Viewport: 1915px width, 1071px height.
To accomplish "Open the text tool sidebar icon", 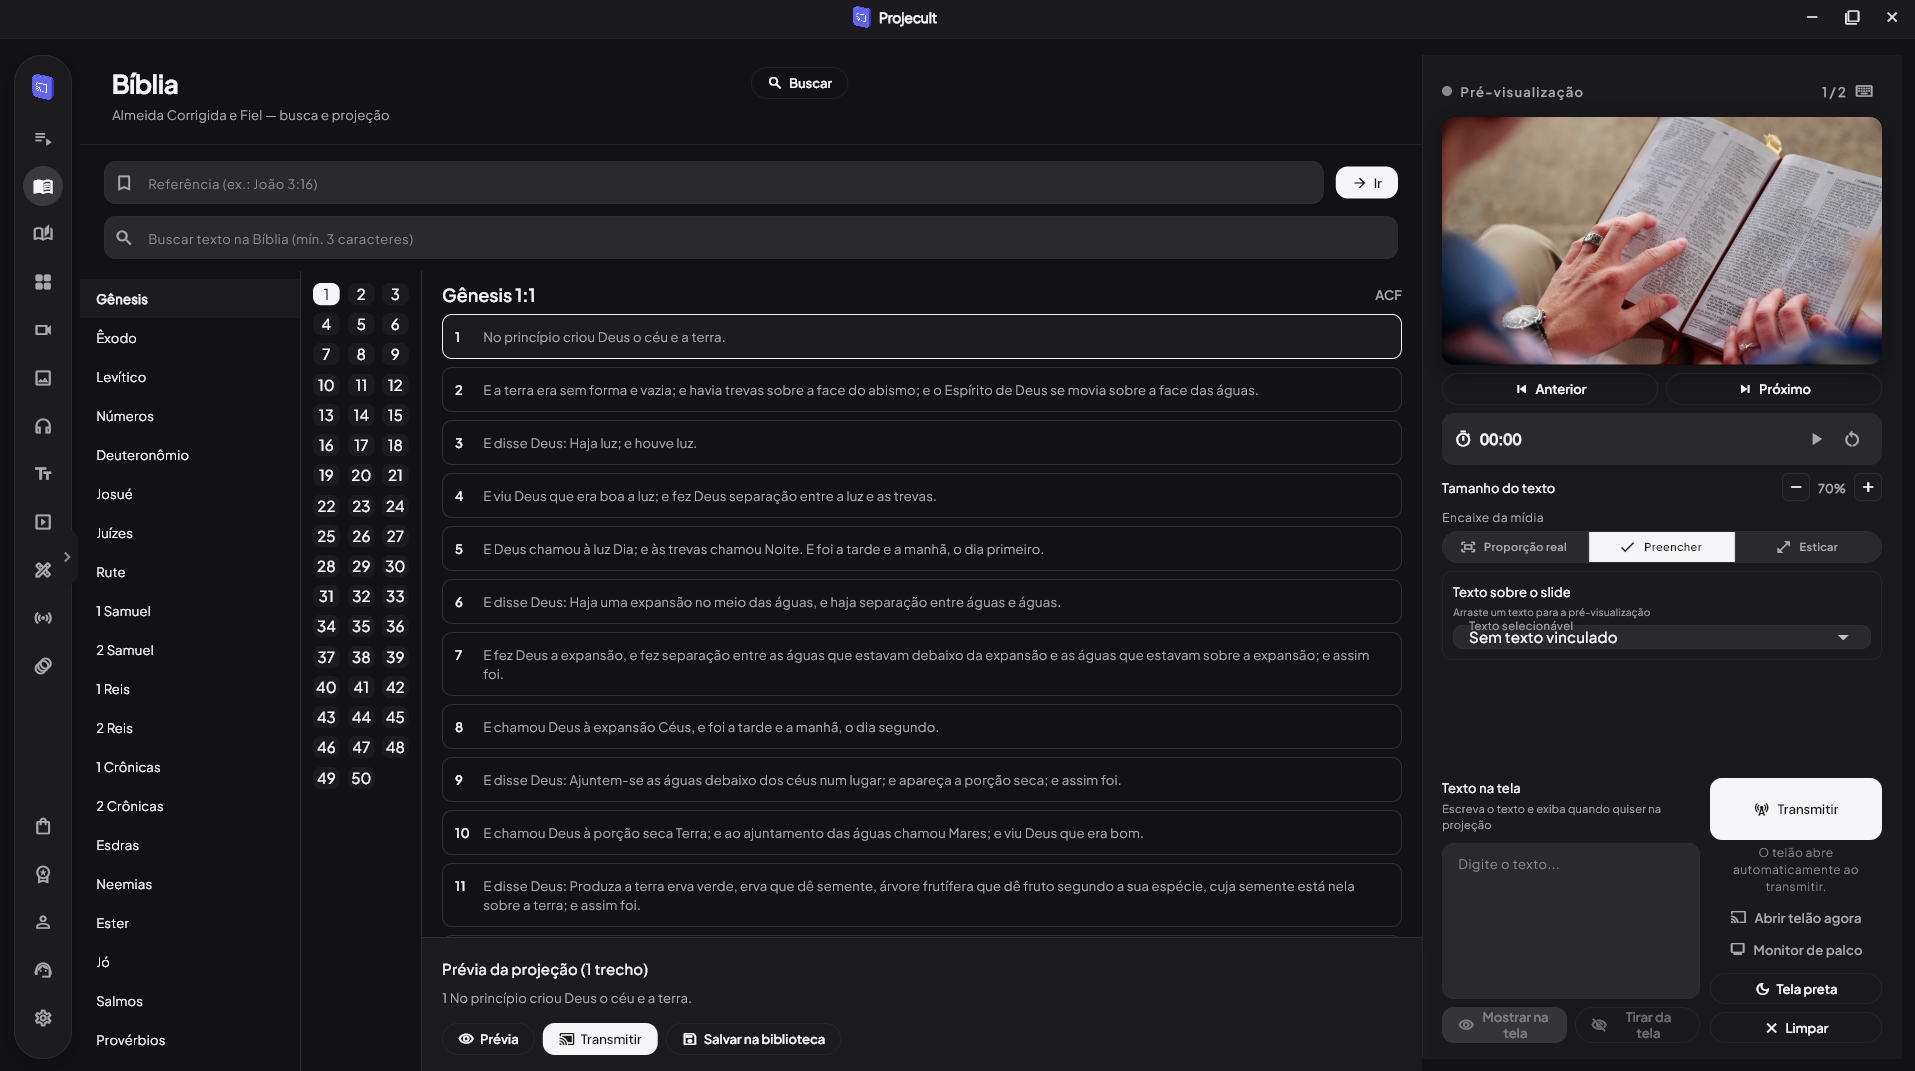I will [x=43, y=474].
